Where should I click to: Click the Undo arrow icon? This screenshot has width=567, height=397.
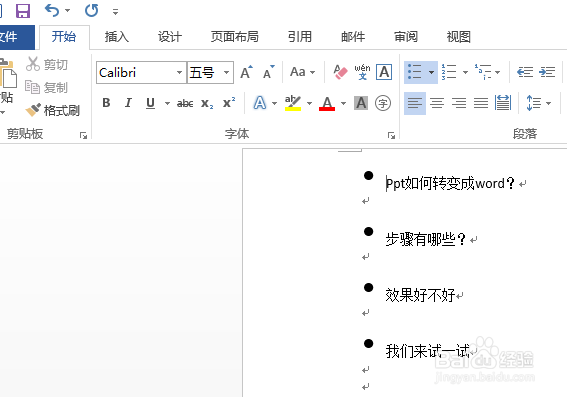click(52, 10)
